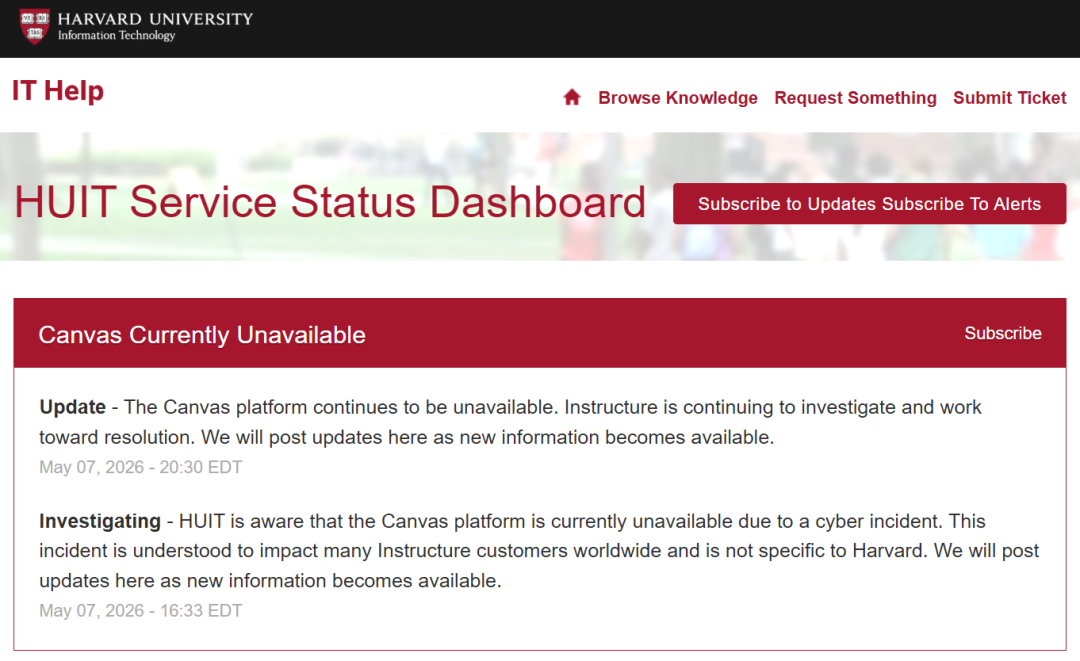The height and width of the screenshot is (661, 1080).
Task: Click the Subscribe to Updates button
Action: [869, 204]
